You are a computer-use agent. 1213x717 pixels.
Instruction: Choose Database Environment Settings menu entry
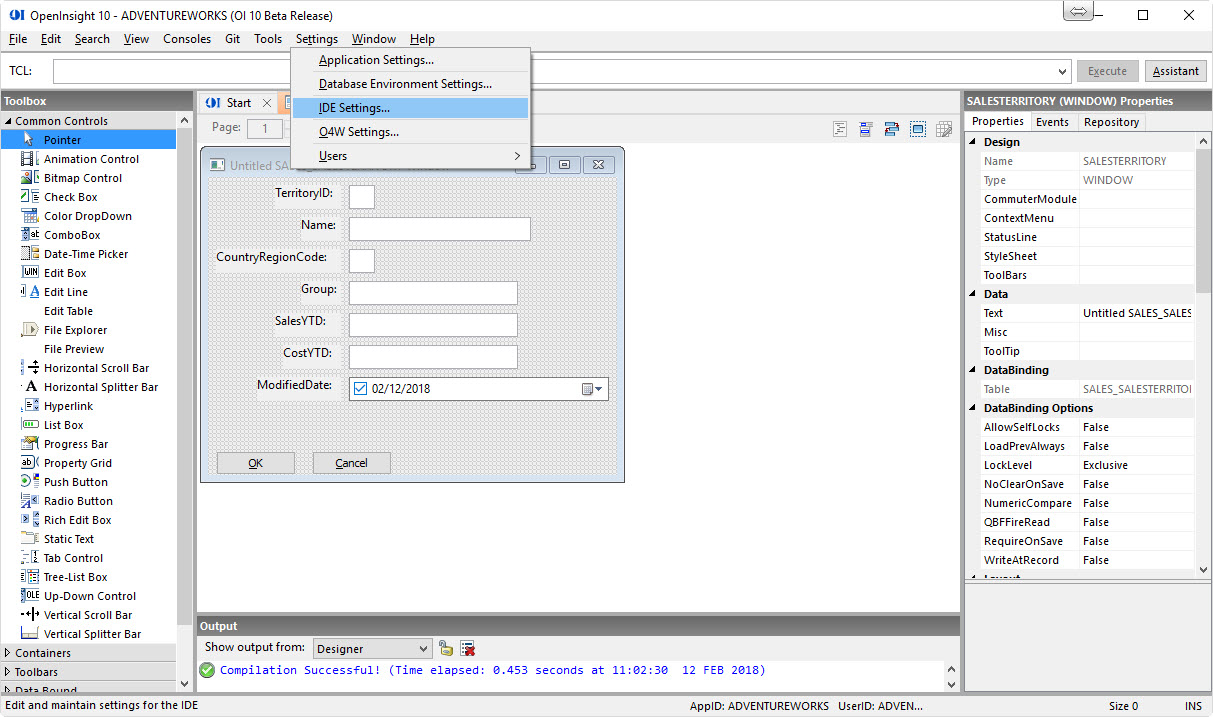pyautogui.click(x=409, y=84)
